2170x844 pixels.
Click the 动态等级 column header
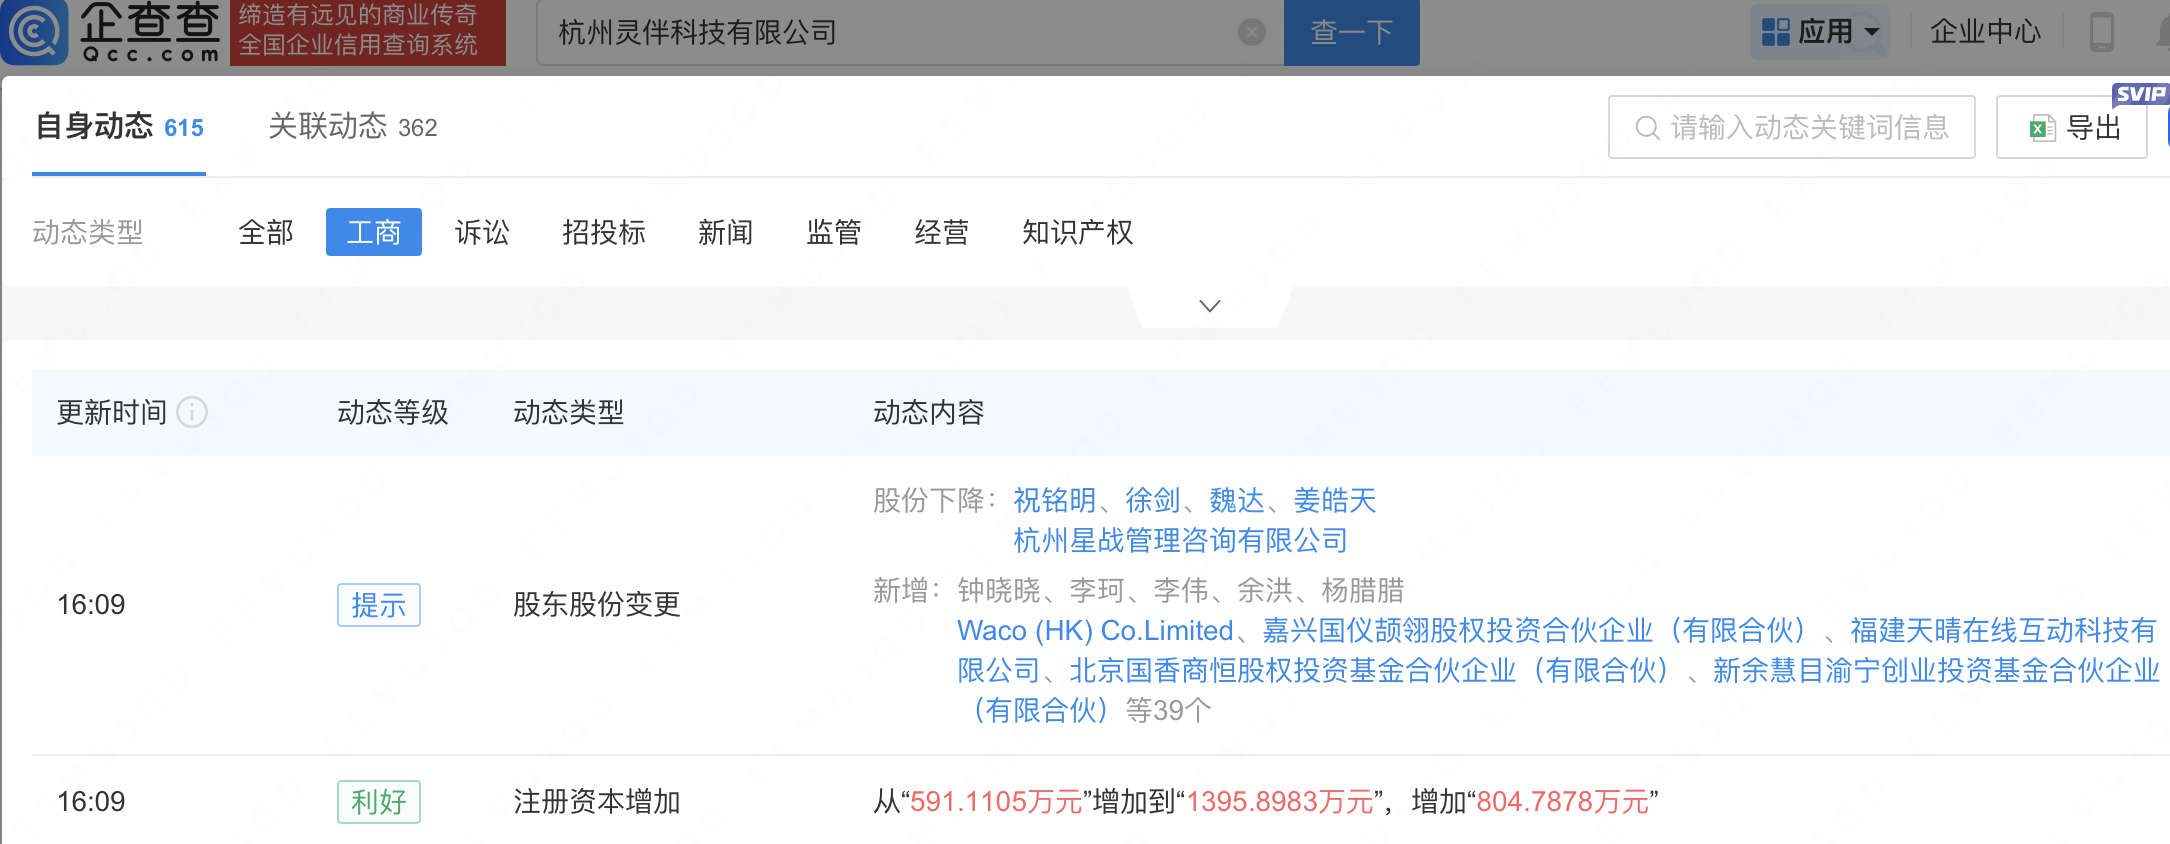click(x=393, y=412)
